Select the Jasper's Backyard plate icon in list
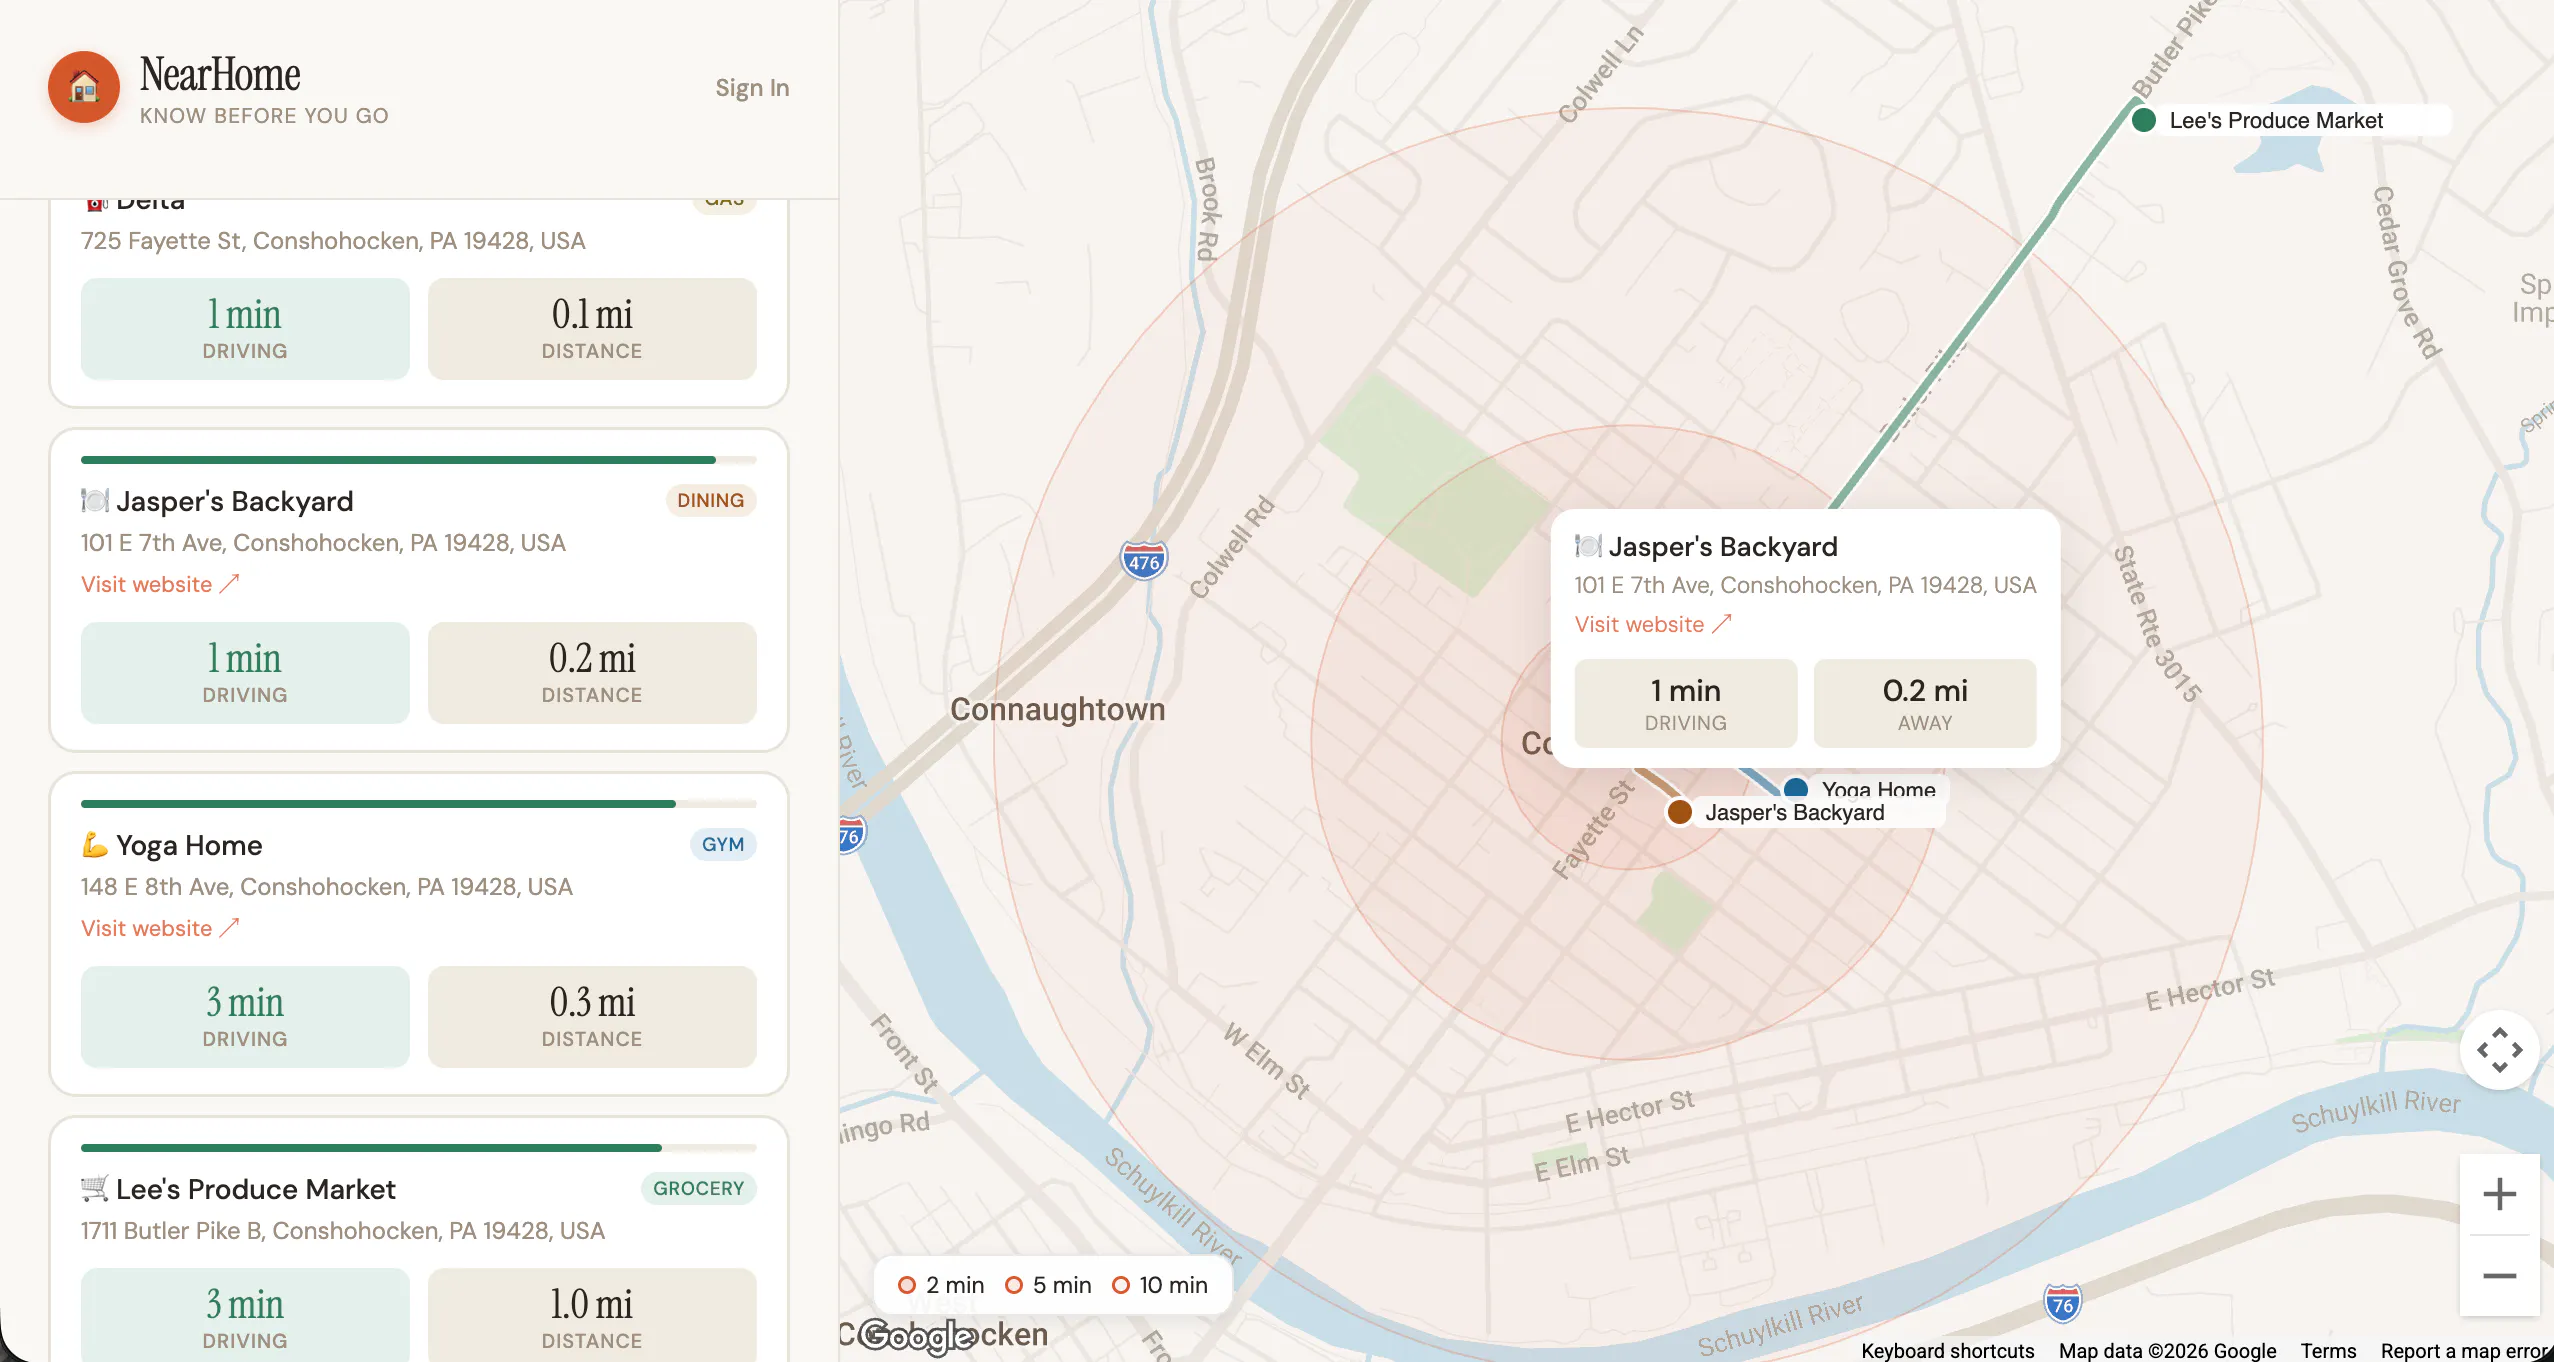 point(94,500)
